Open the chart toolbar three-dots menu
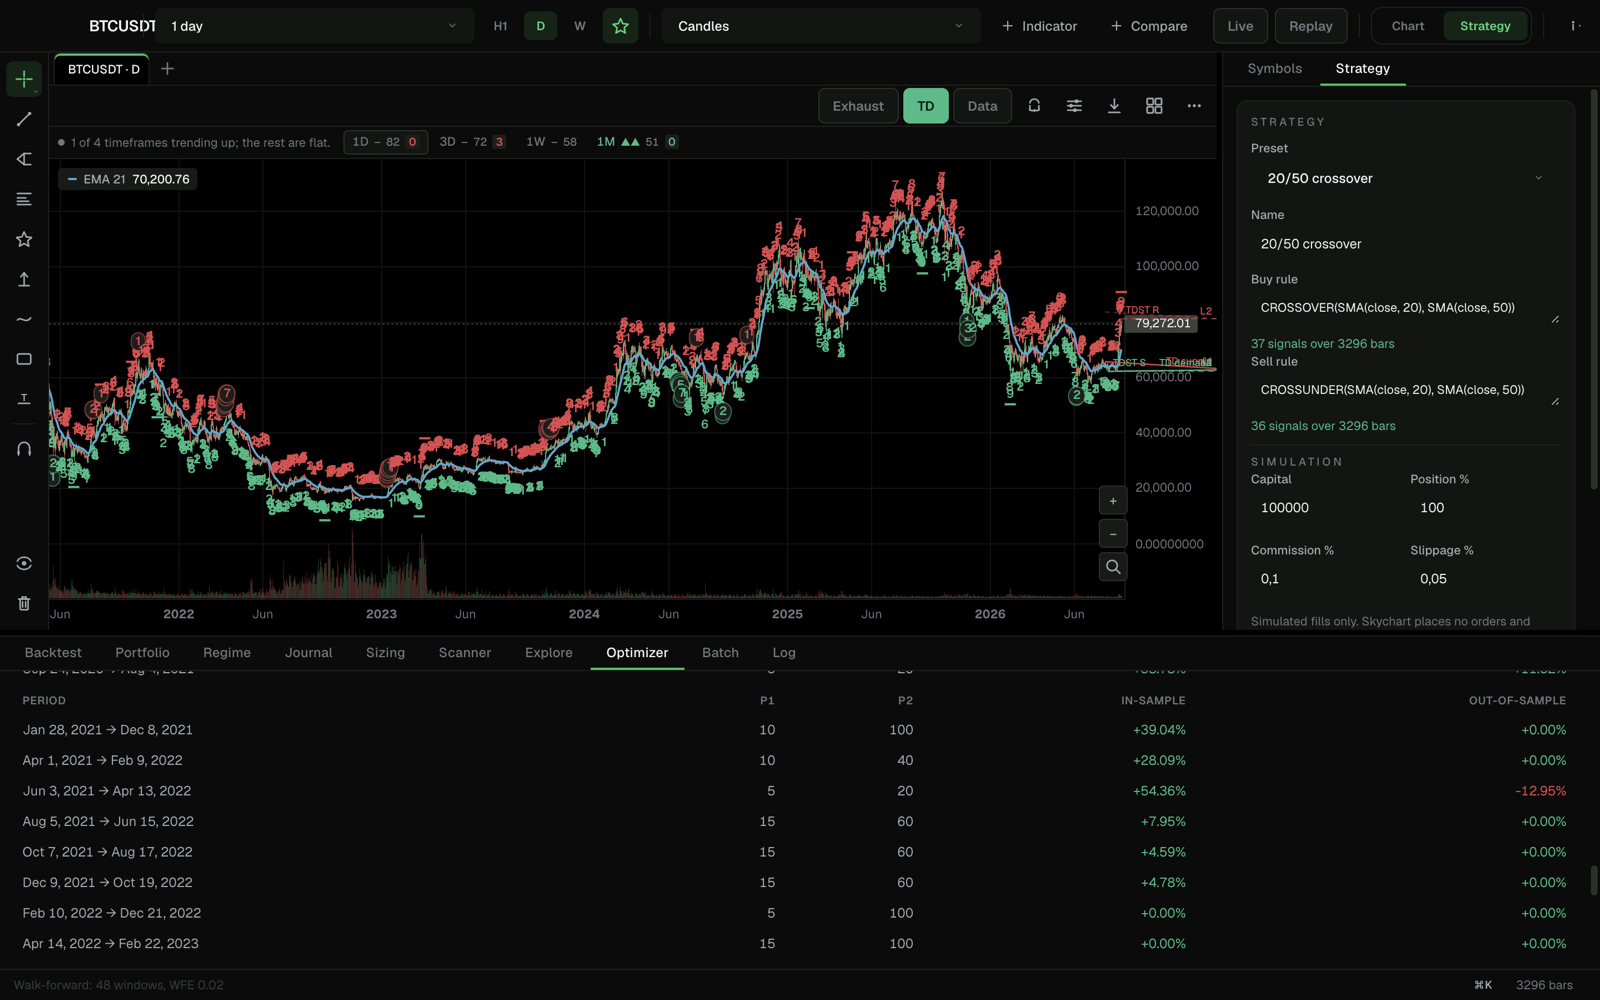Screen dimensions: 1600x1000 coord(1194,105)
